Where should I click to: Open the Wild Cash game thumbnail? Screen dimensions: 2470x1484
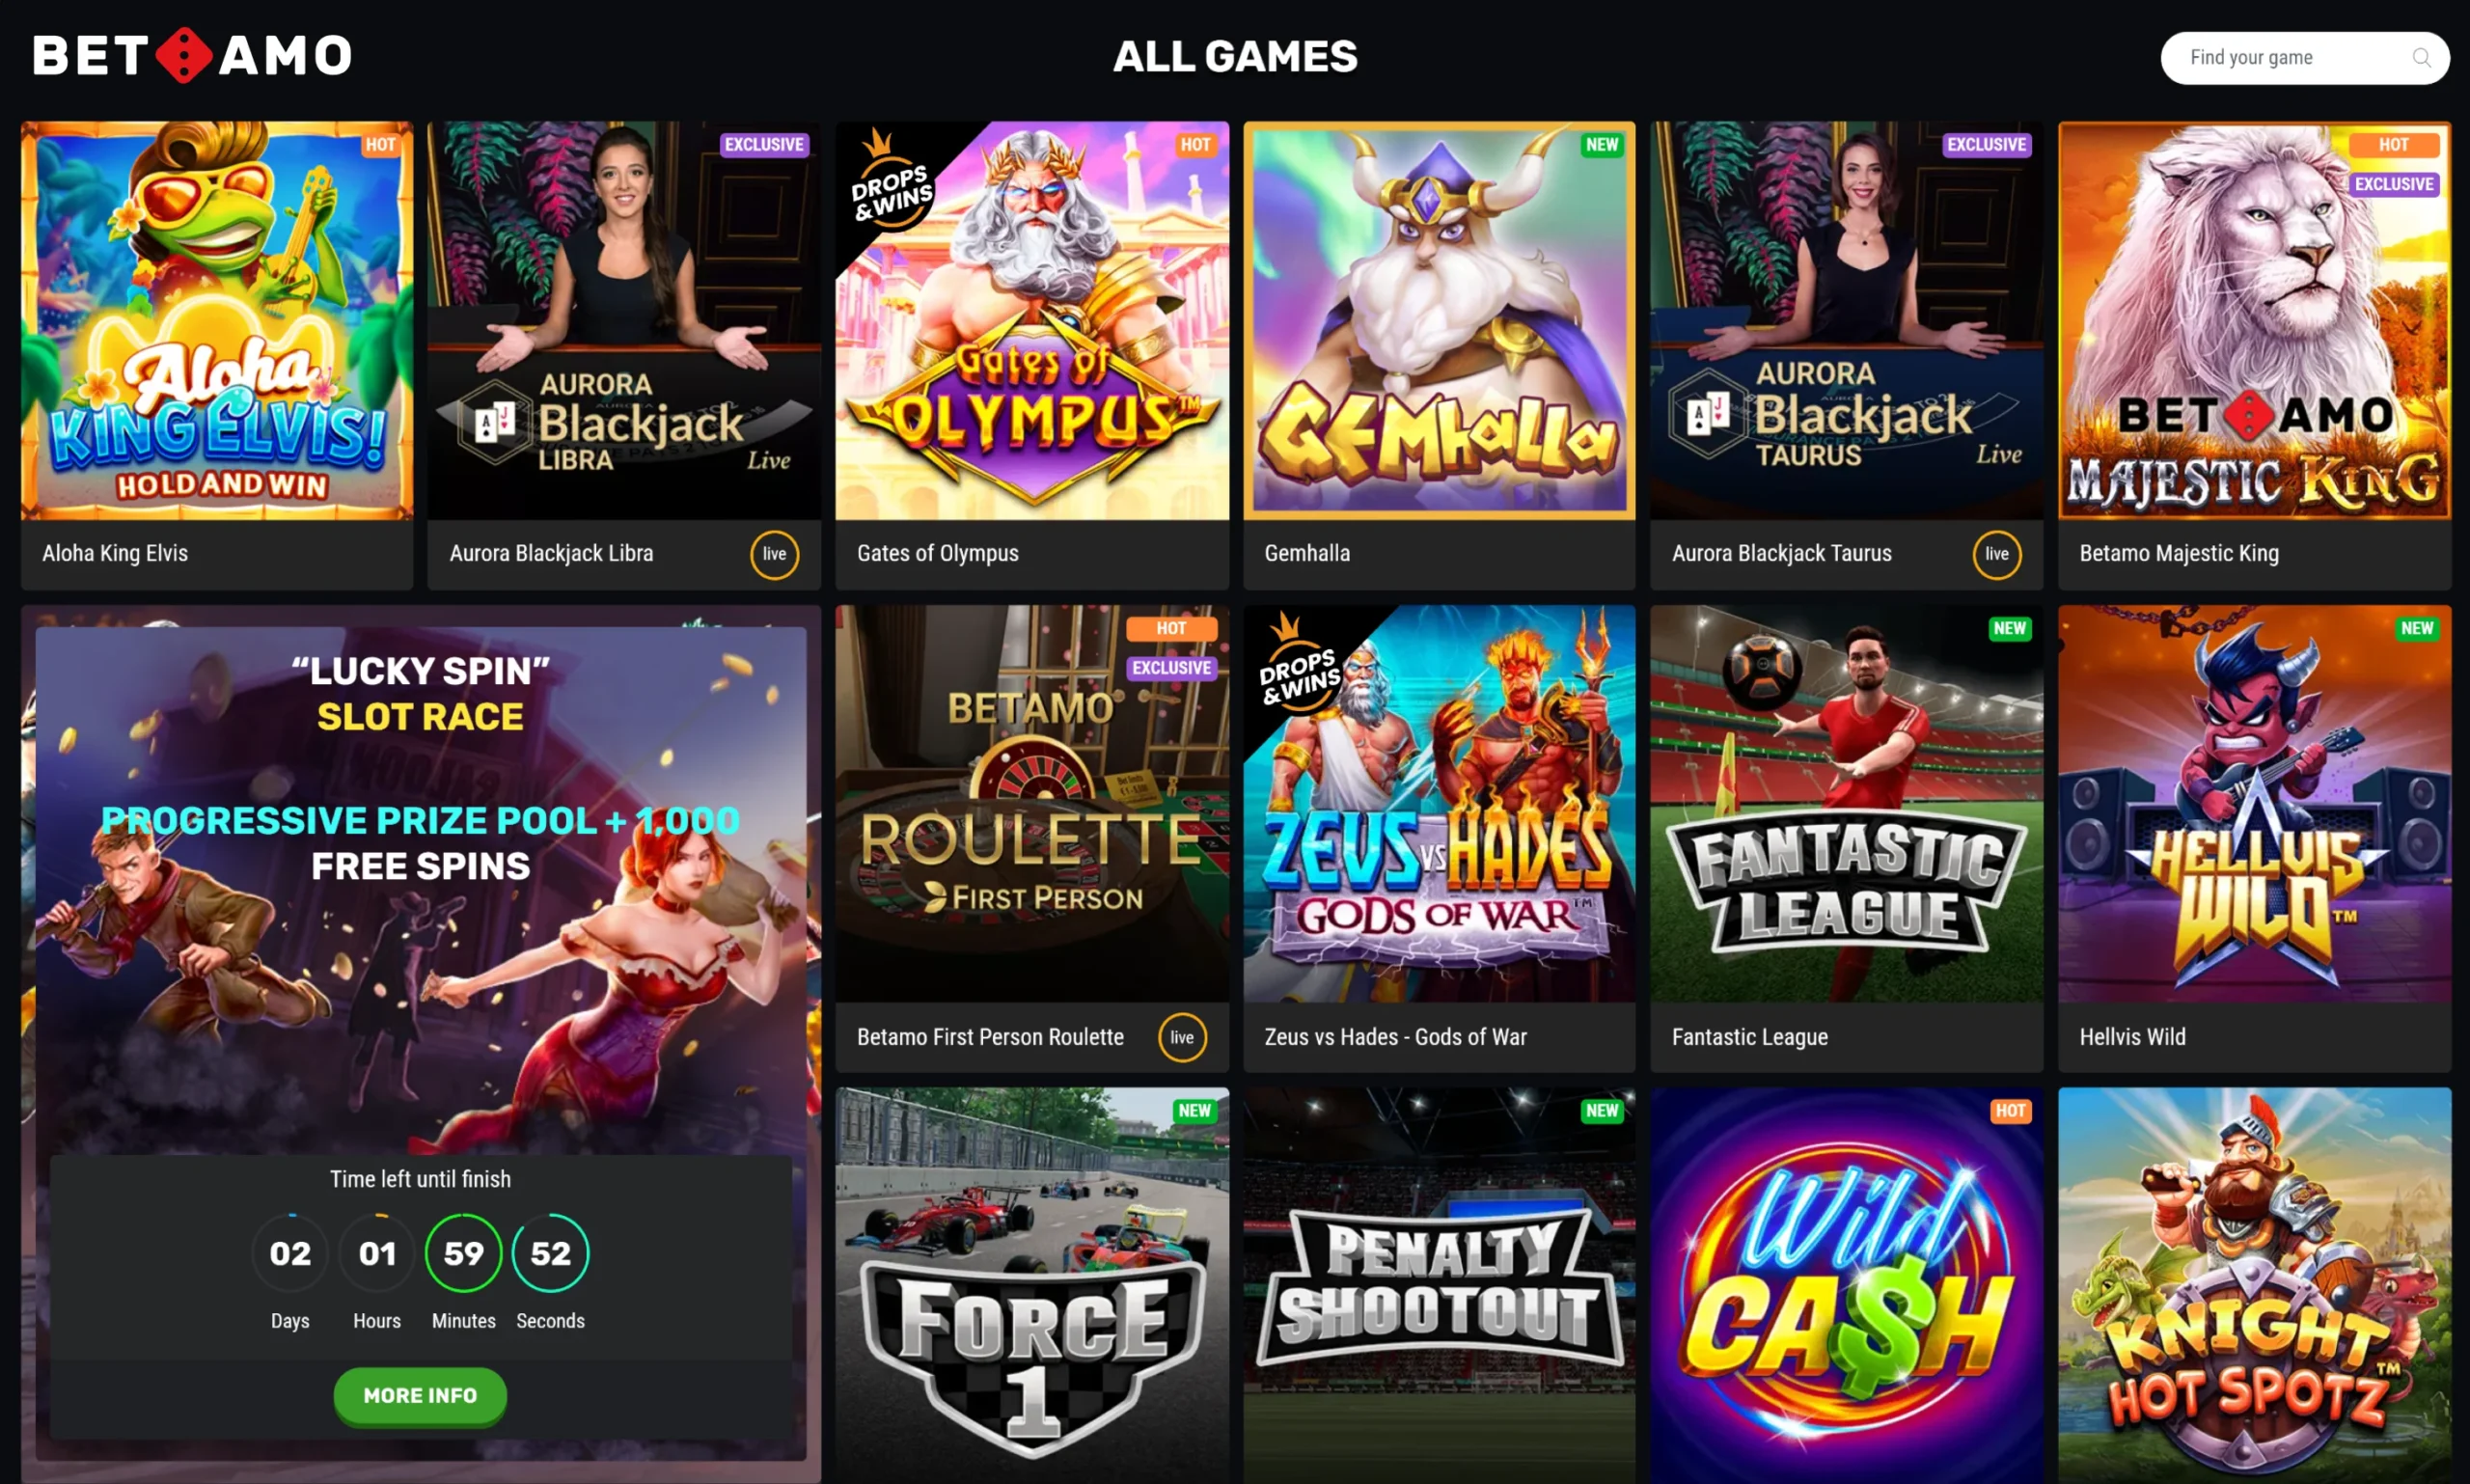(x=1846, y=1285)
